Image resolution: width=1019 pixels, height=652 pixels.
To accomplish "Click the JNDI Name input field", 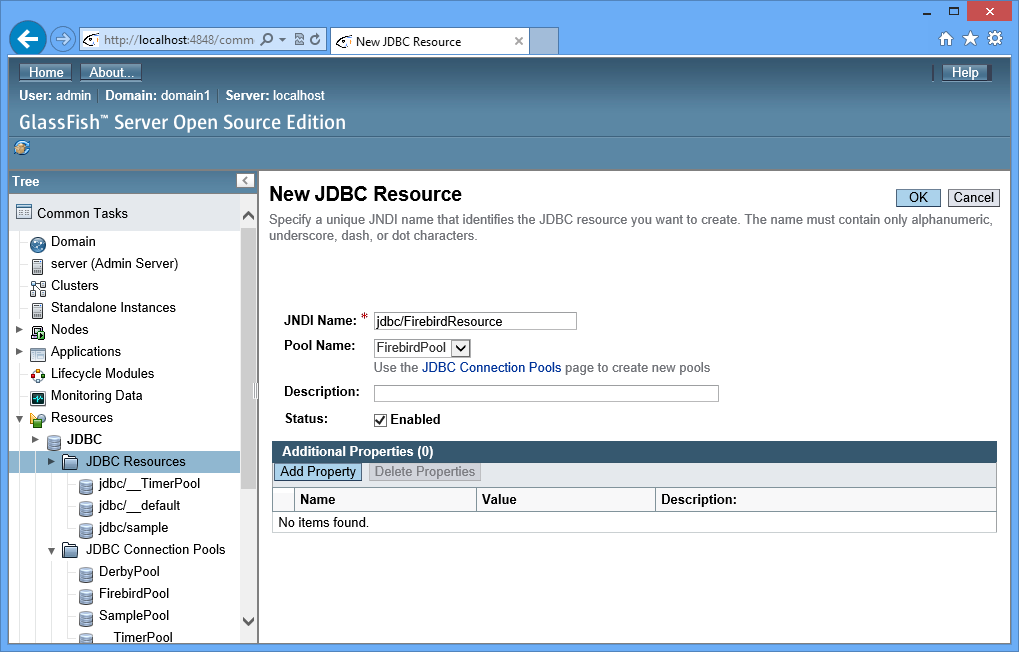I will [475, 321].
